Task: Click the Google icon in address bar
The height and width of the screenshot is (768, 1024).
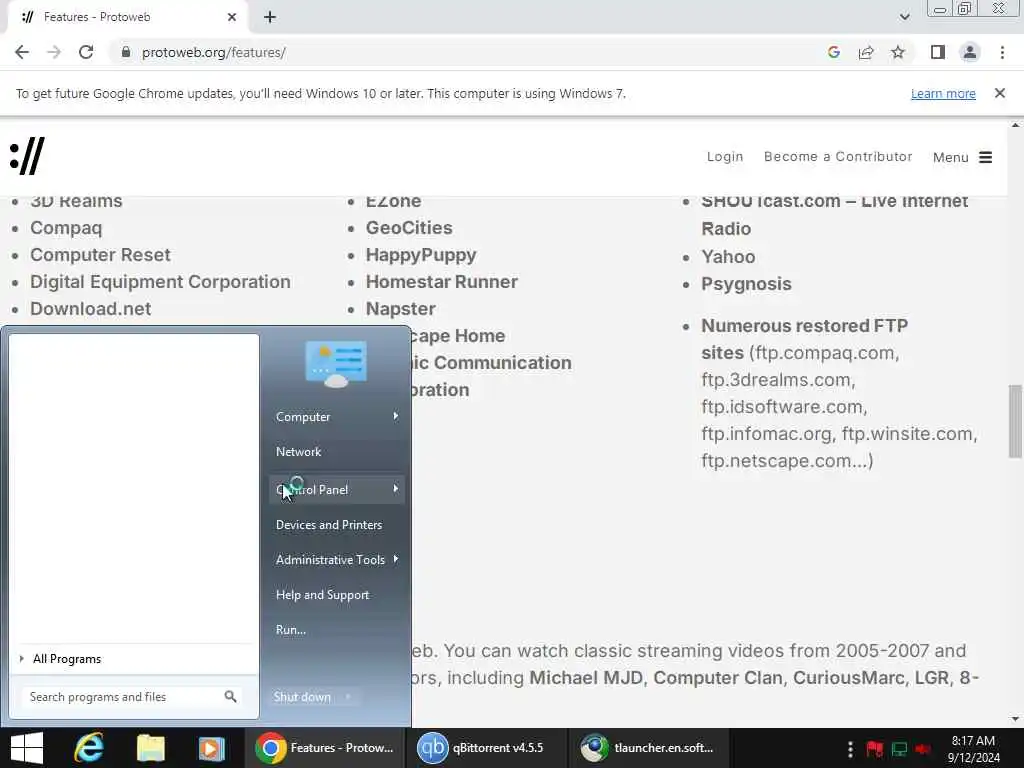Action: [833, 52]
